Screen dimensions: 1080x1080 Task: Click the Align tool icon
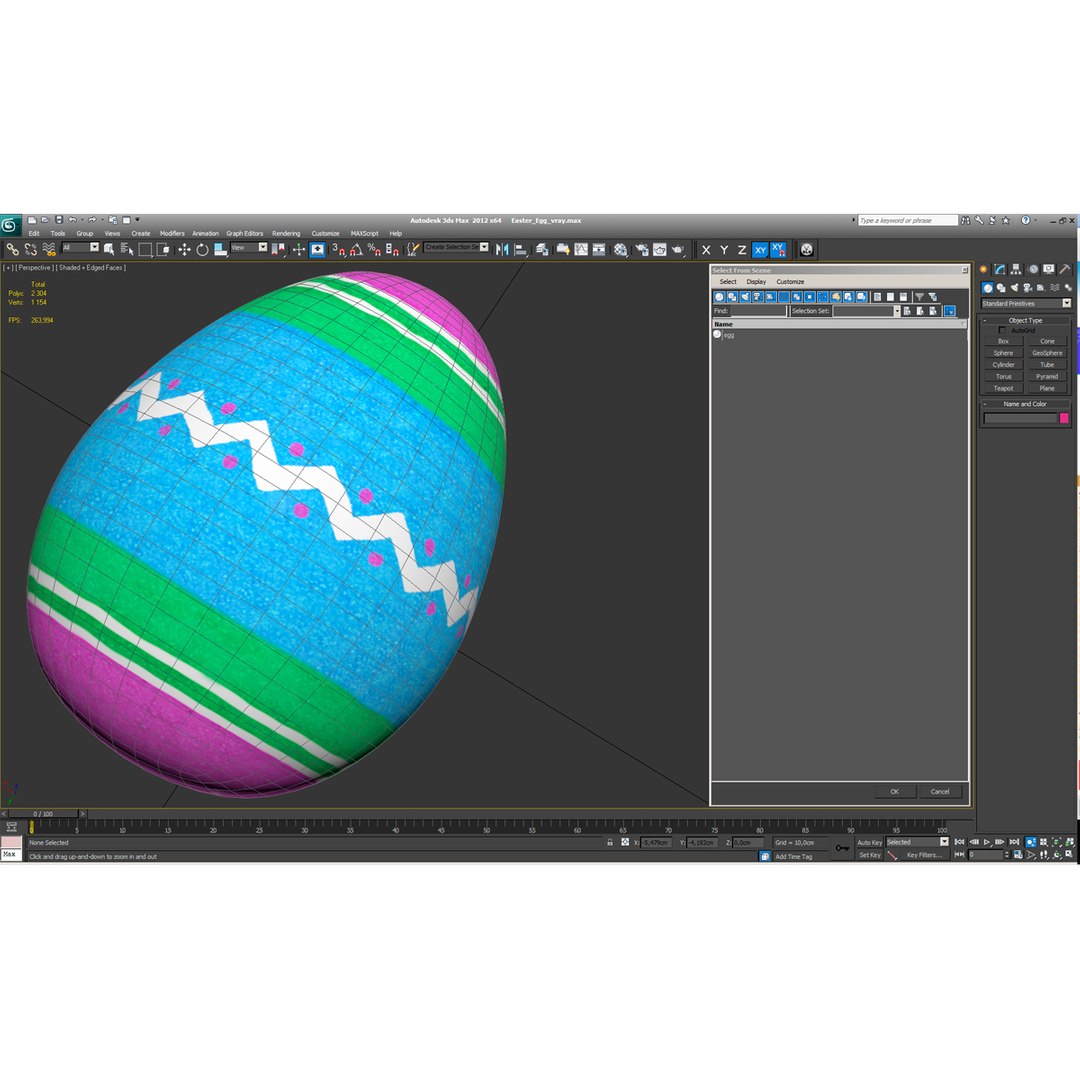(x=521, y=249)
